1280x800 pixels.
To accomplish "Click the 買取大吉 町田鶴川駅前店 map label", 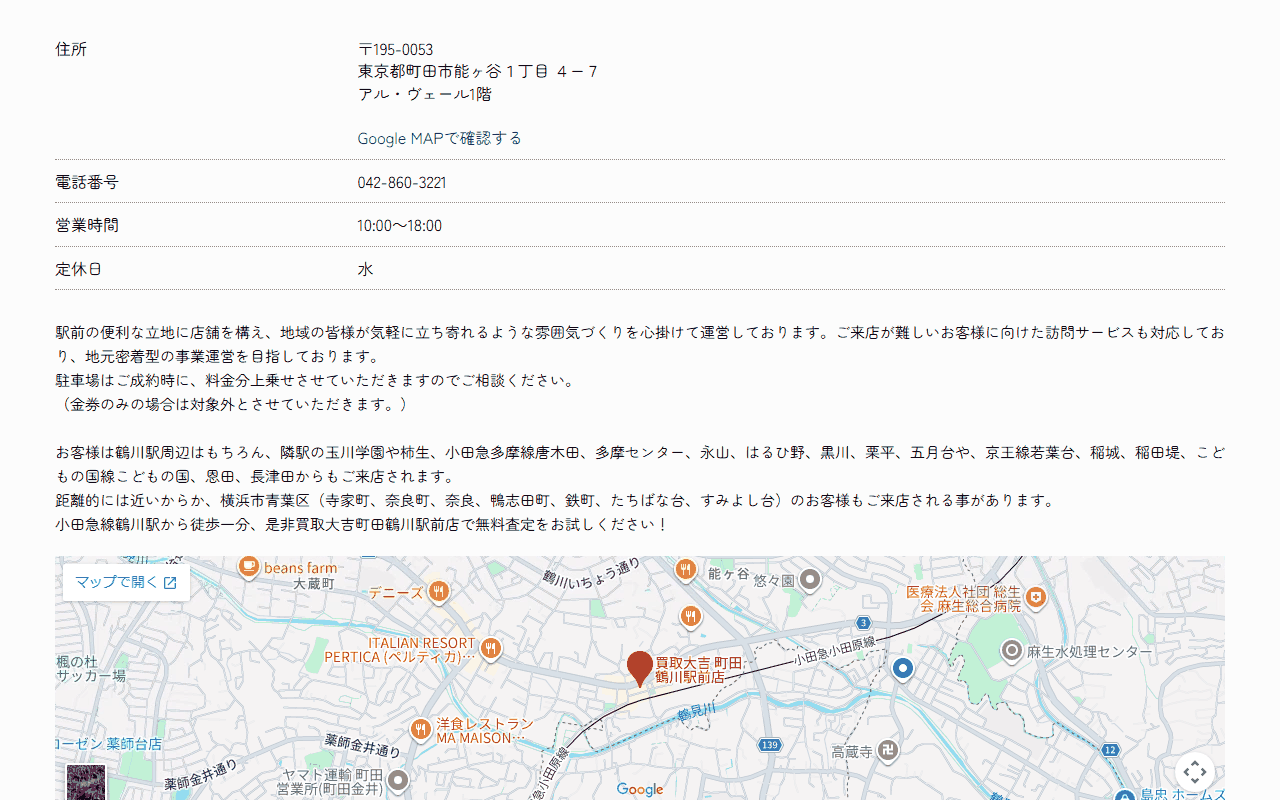I will click(700, 670).
